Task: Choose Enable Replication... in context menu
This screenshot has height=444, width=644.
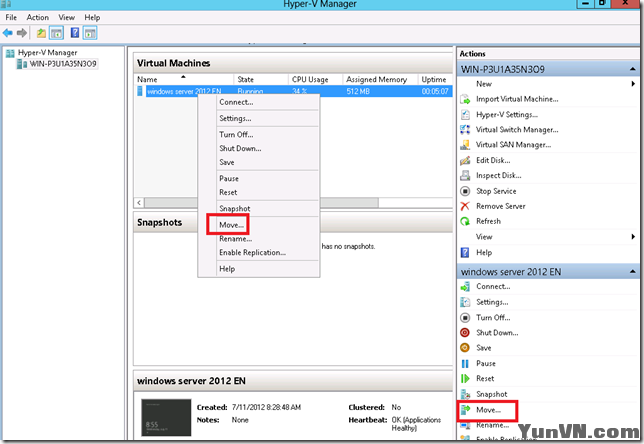Action: 259,253
